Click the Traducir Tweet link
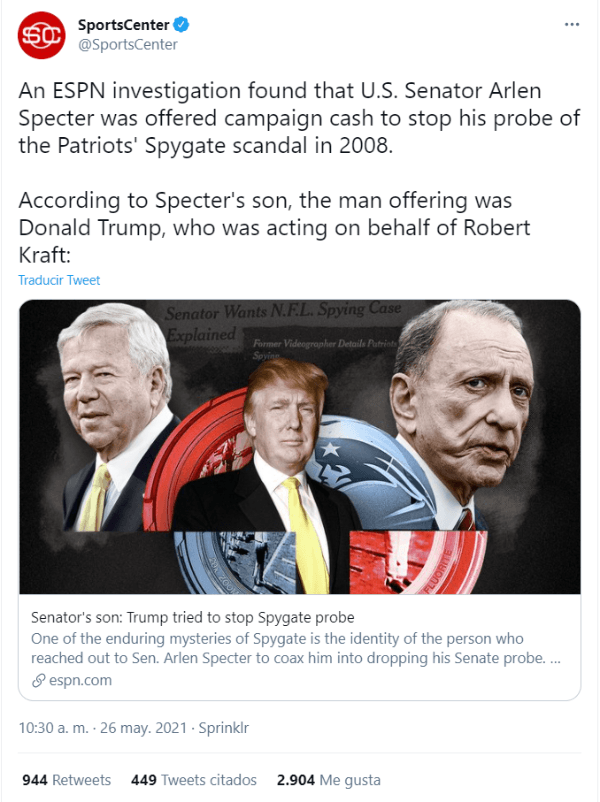 (x=59, y=280)
